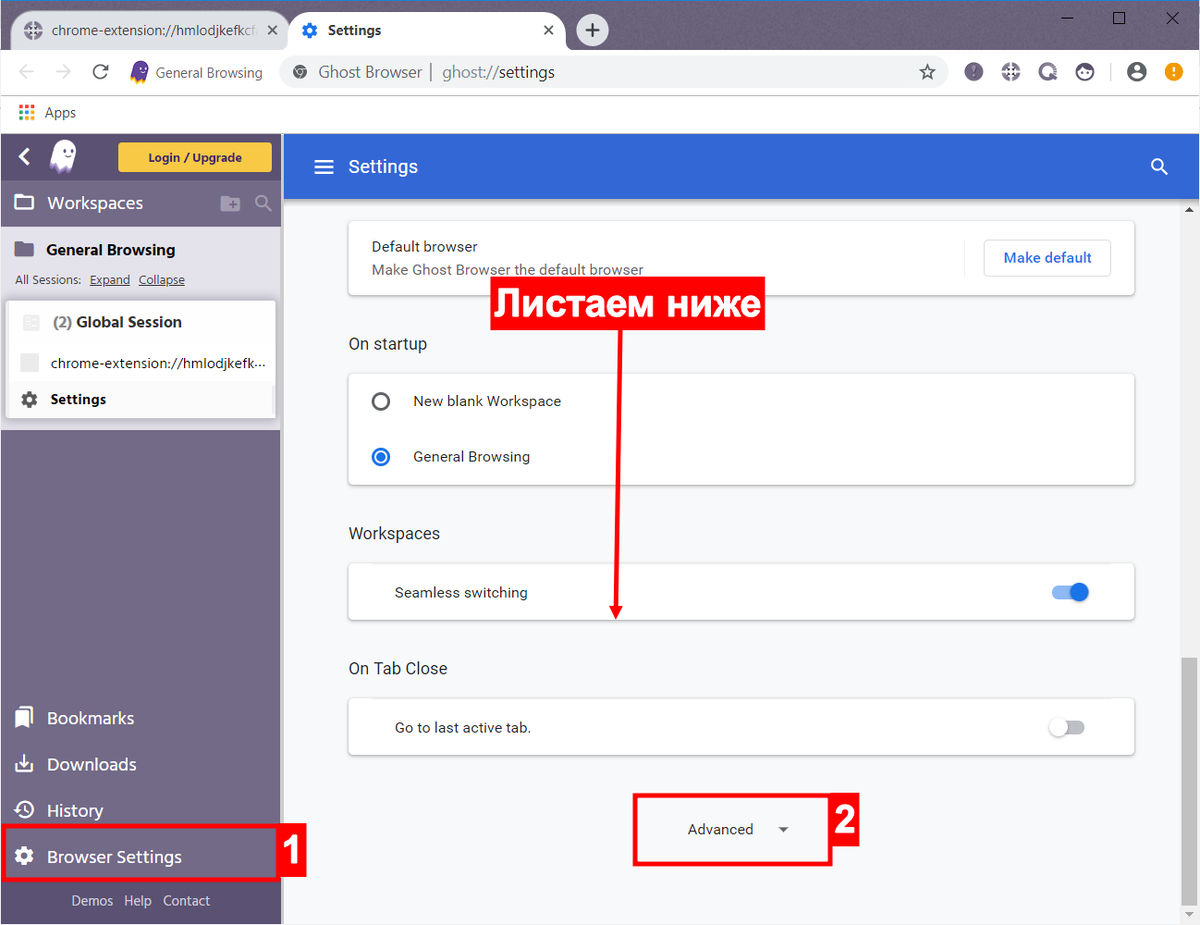Collapse the Ghost sidebar with back chevron
The height and width of the screenshot is (925, 1200).
pyautogui.click(x=25, y=156)
